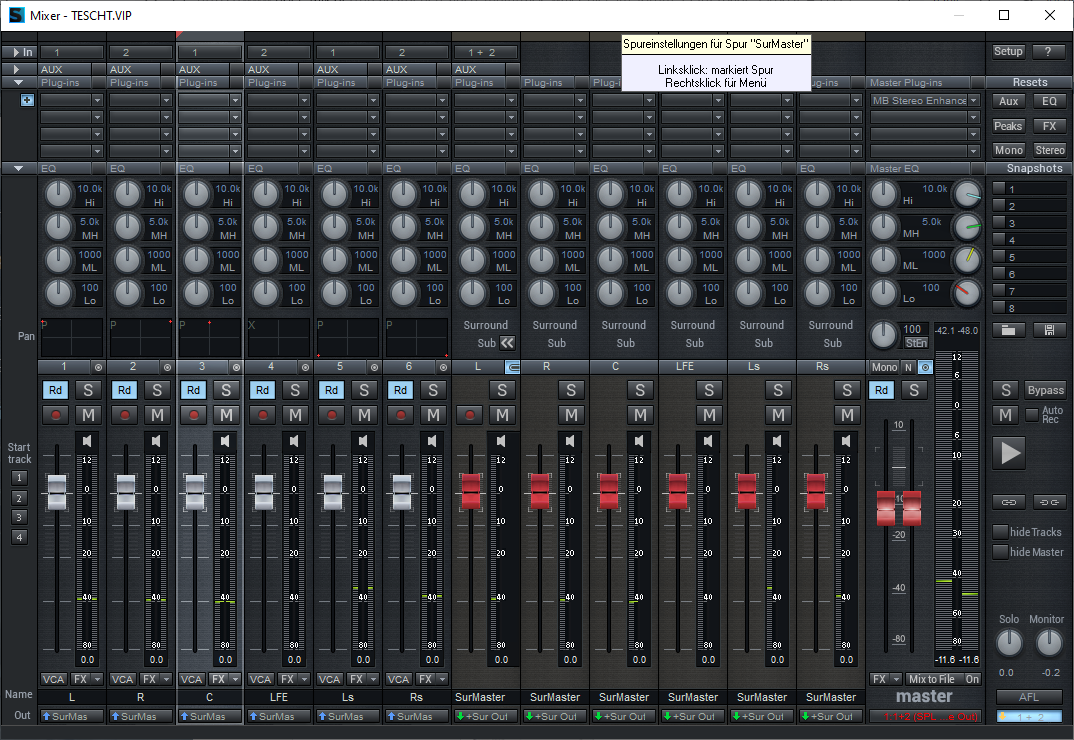
Task: Enable the hide Master checkbox
Action: pos(1000,552)
